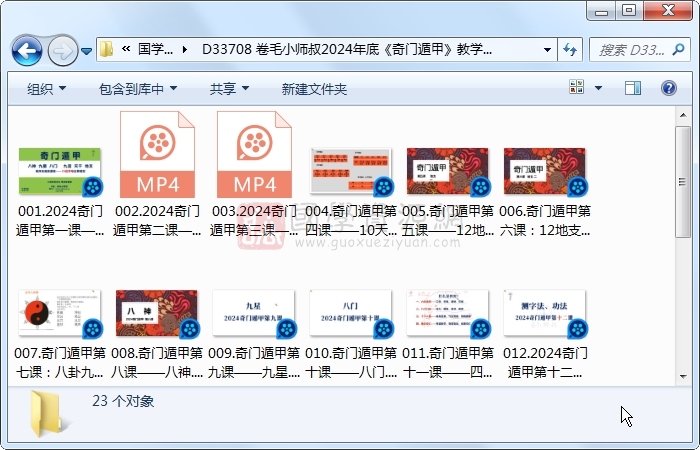Open the view options dropdown arrow
This screenshot has height=450, width=700.
click(598, 88)
